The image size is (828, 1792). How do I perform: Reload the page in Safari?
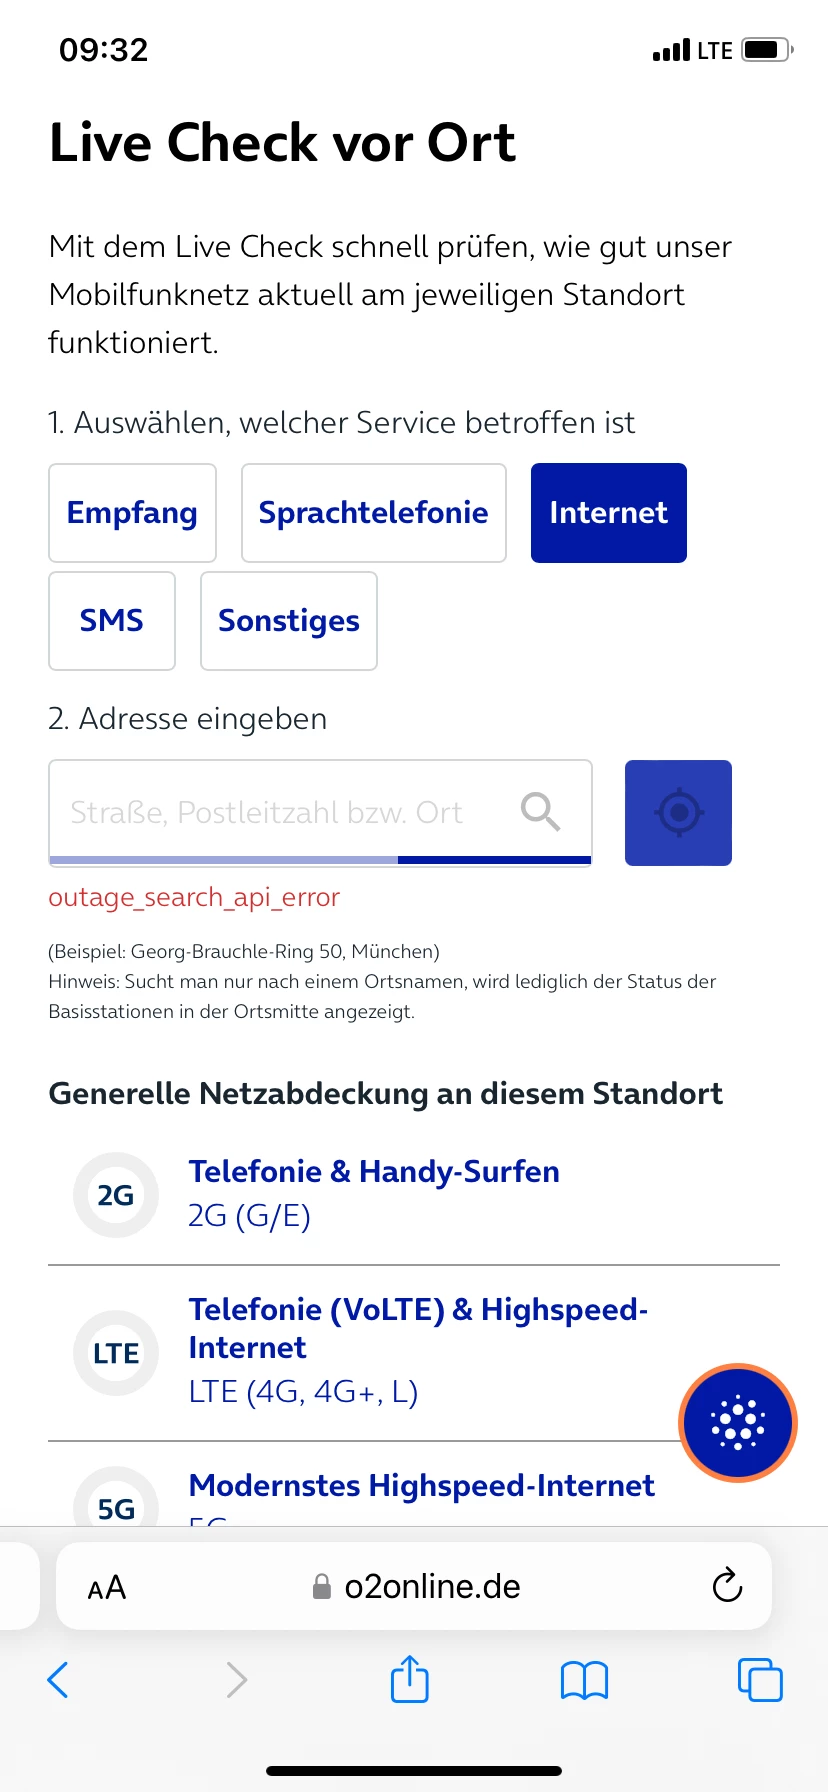tap(727, 1586)
